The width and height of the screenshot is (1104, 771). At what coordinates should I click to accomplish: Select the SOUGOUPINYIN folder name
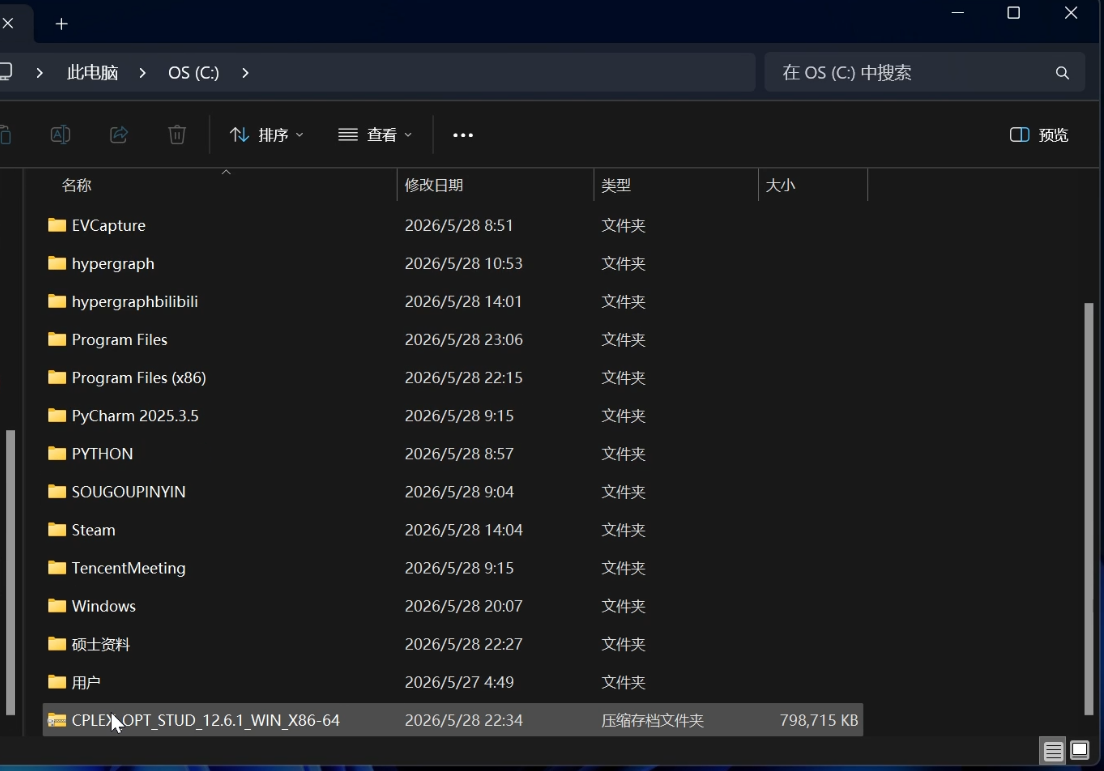(x=129, y=491)
